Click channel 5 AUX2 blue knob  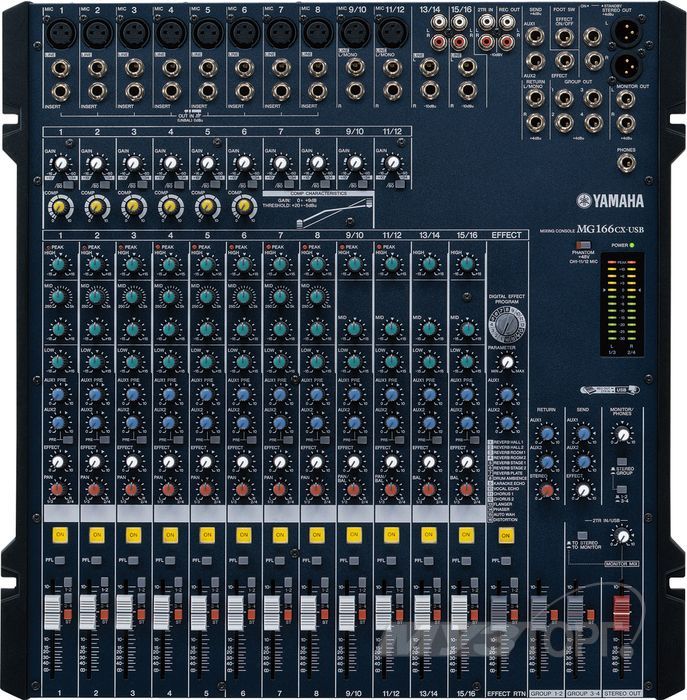[206, 423]
